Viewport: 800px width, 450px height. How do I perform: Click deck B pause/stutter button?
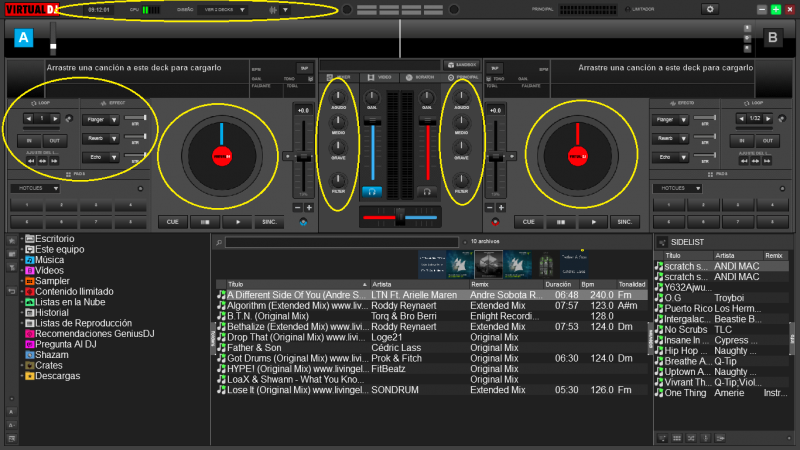point(561,222)
